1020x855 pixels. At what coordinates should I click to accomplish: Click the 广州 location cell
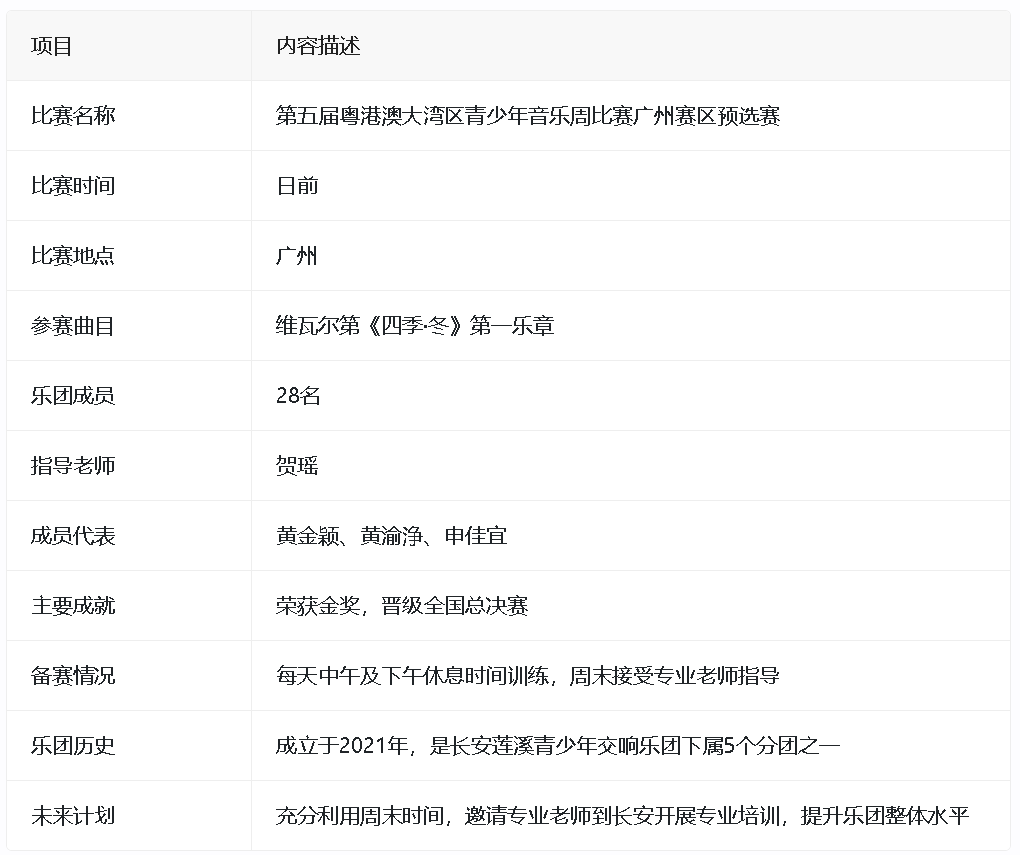click(x=297, y=256)
